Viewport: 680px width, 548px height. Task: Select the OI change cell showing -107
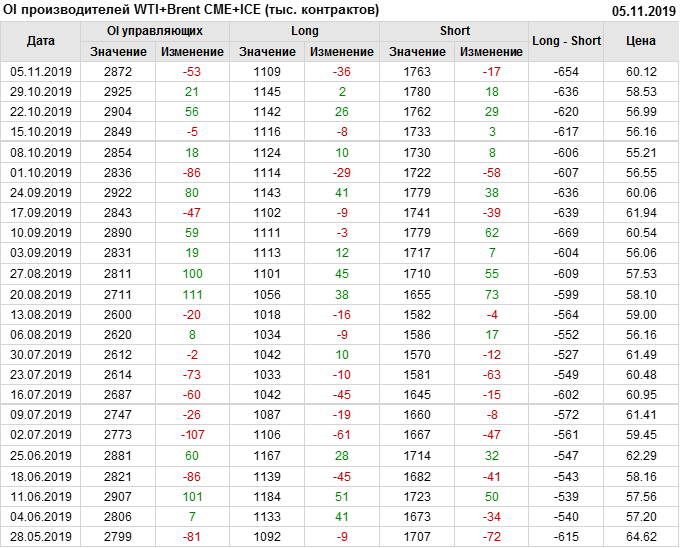click(192, 435)
